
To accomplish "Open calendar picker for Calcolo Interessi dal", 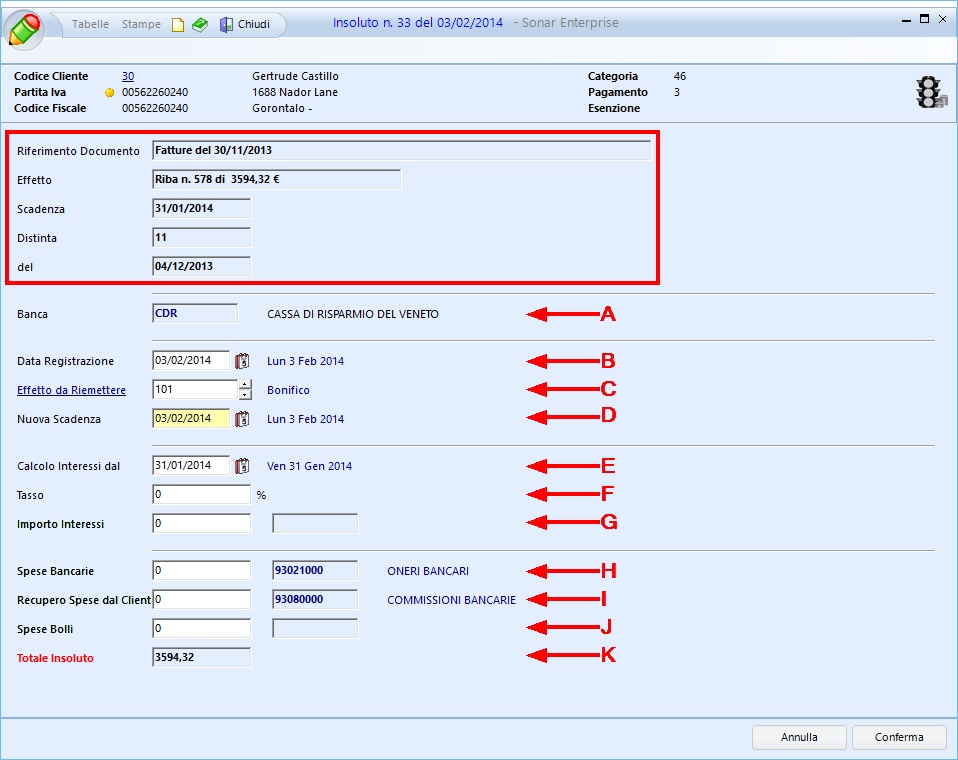I will (x=241, y=466).
